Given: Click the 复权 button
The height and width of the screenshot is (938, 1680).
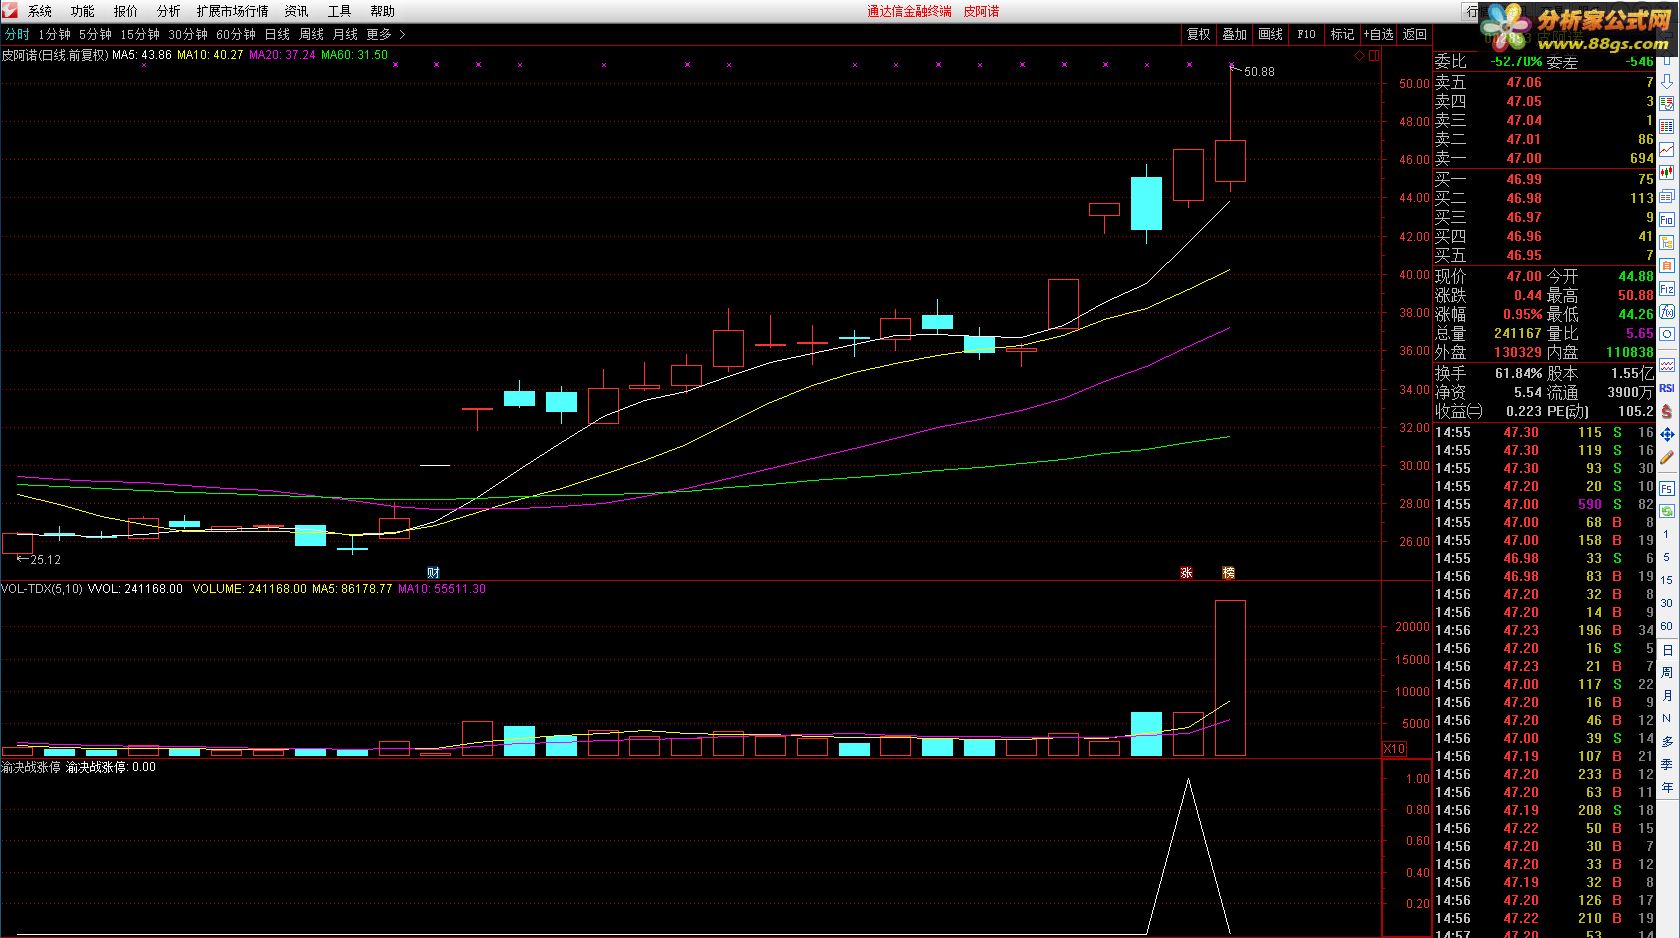Looking at the screenshot, I should tap(1198, 34).
